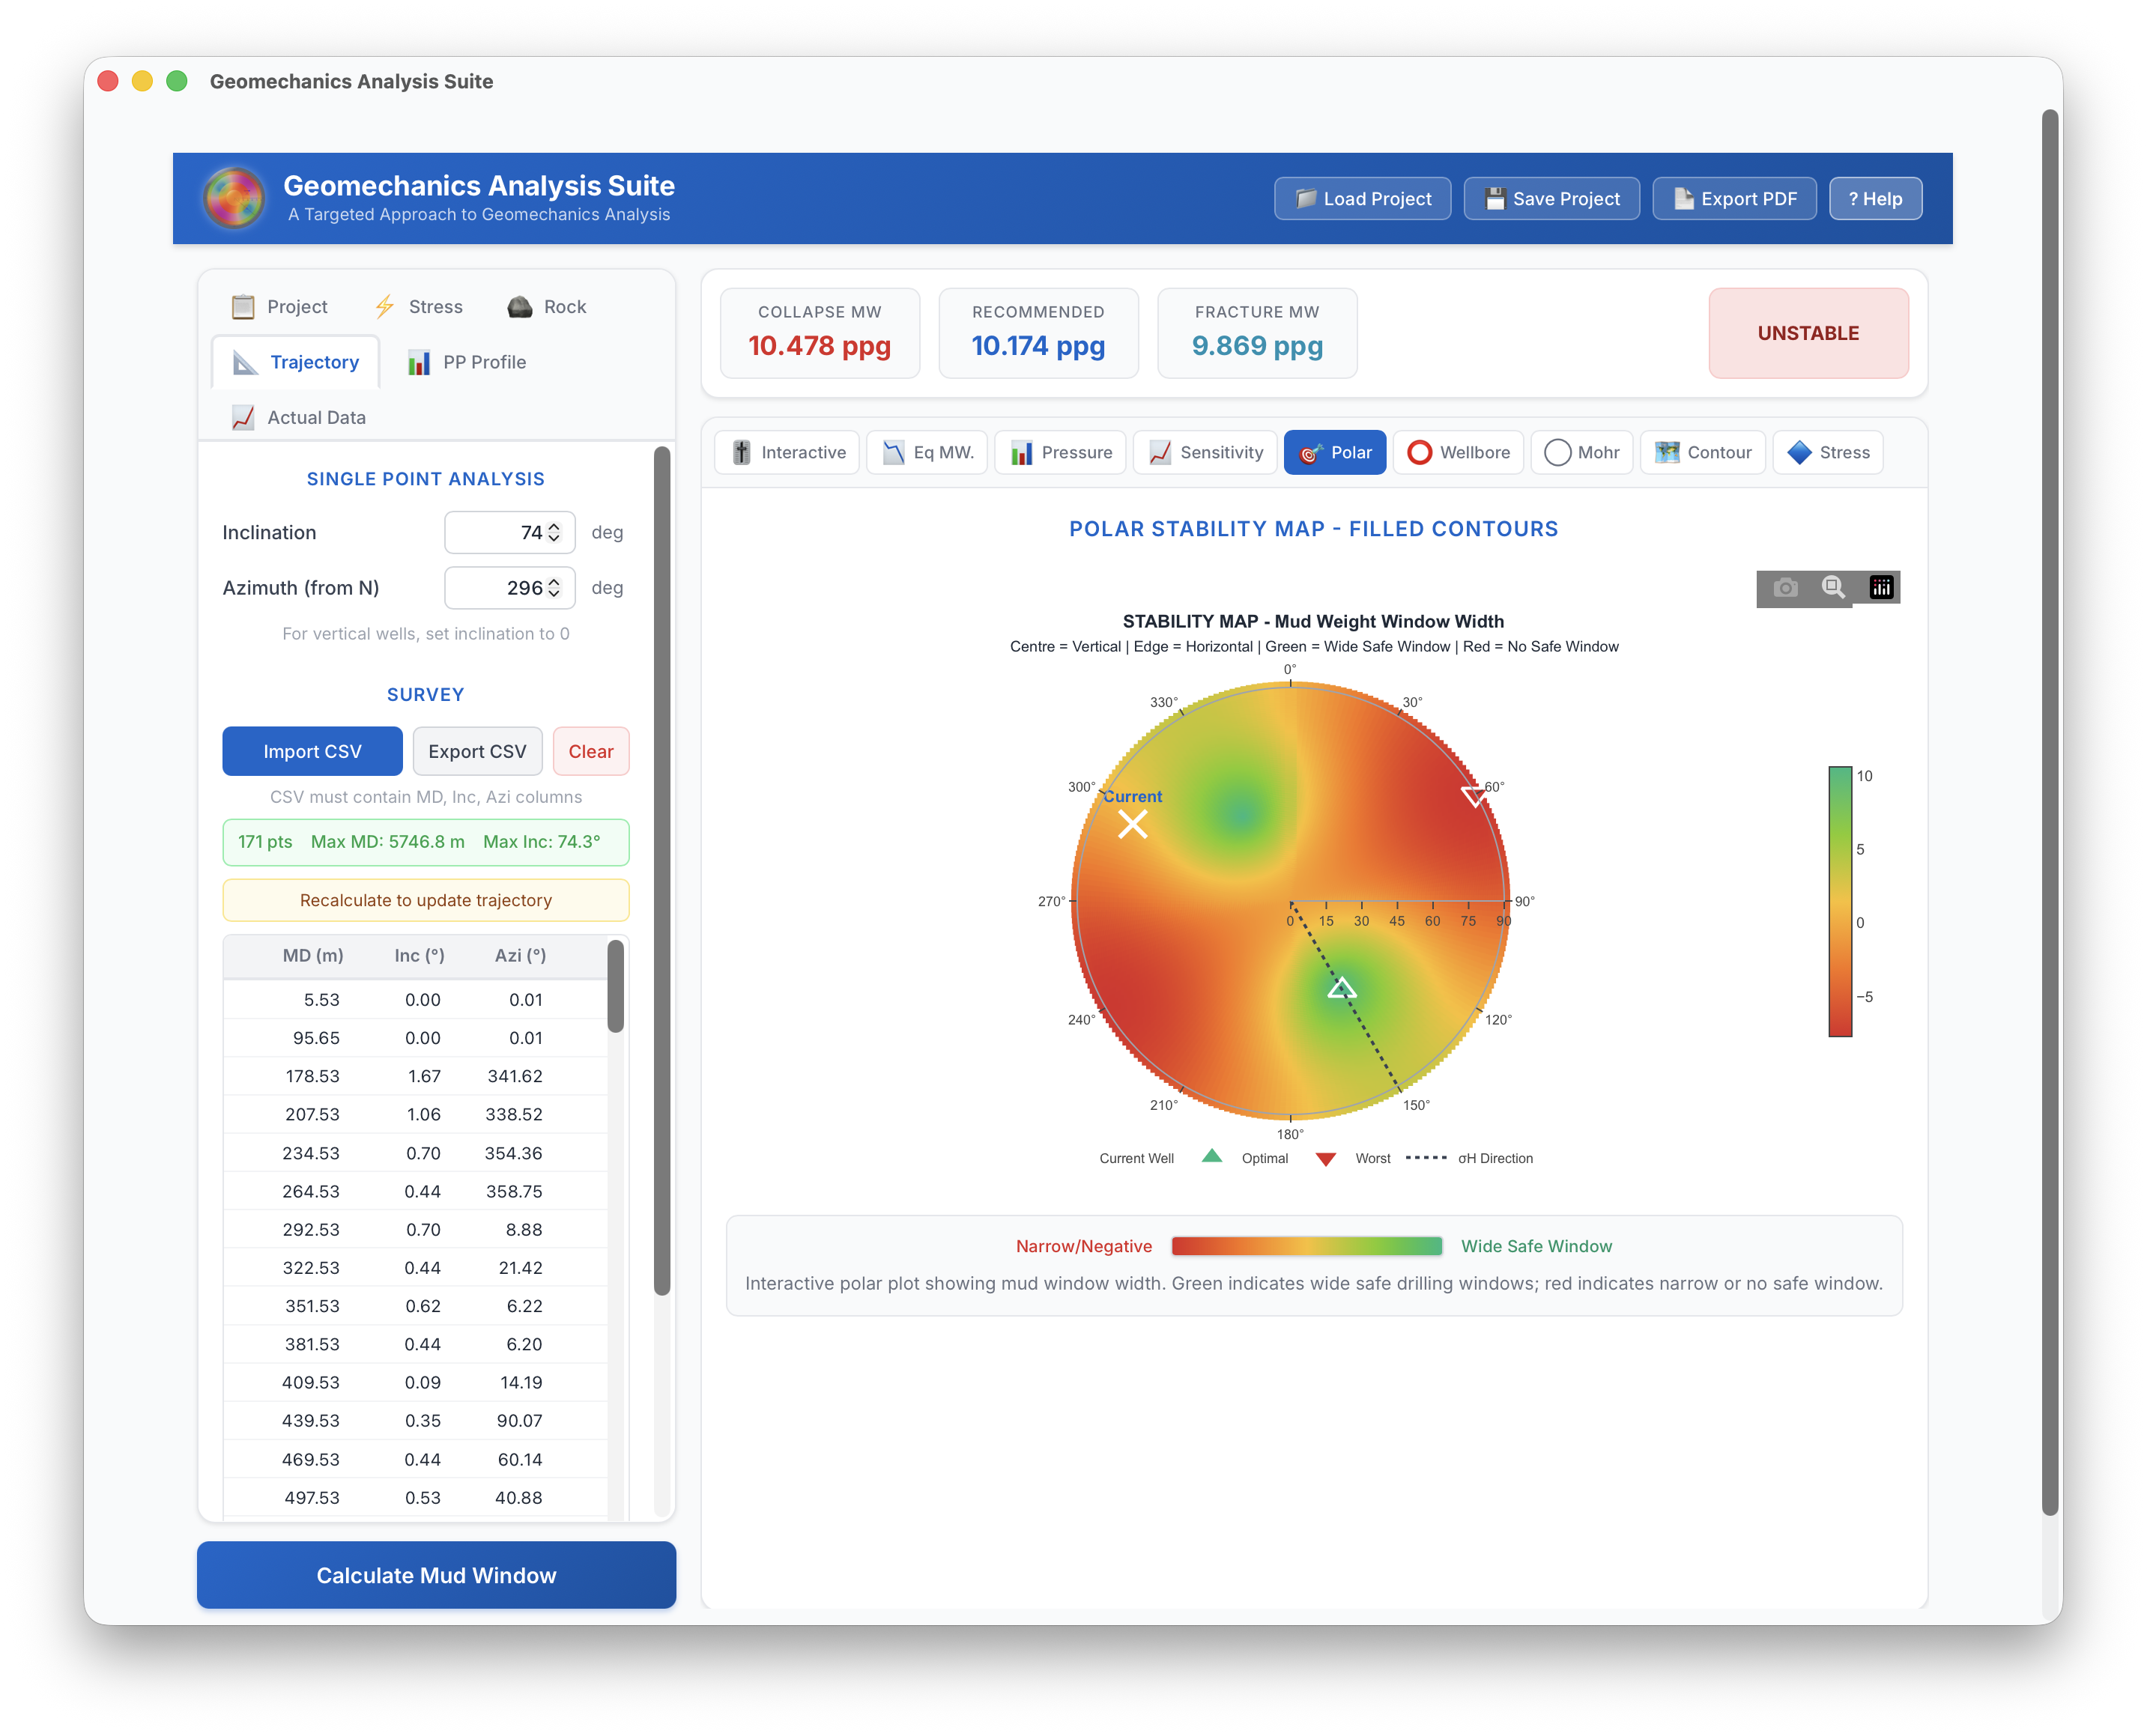Click the camera download-plot icon

1785,588
